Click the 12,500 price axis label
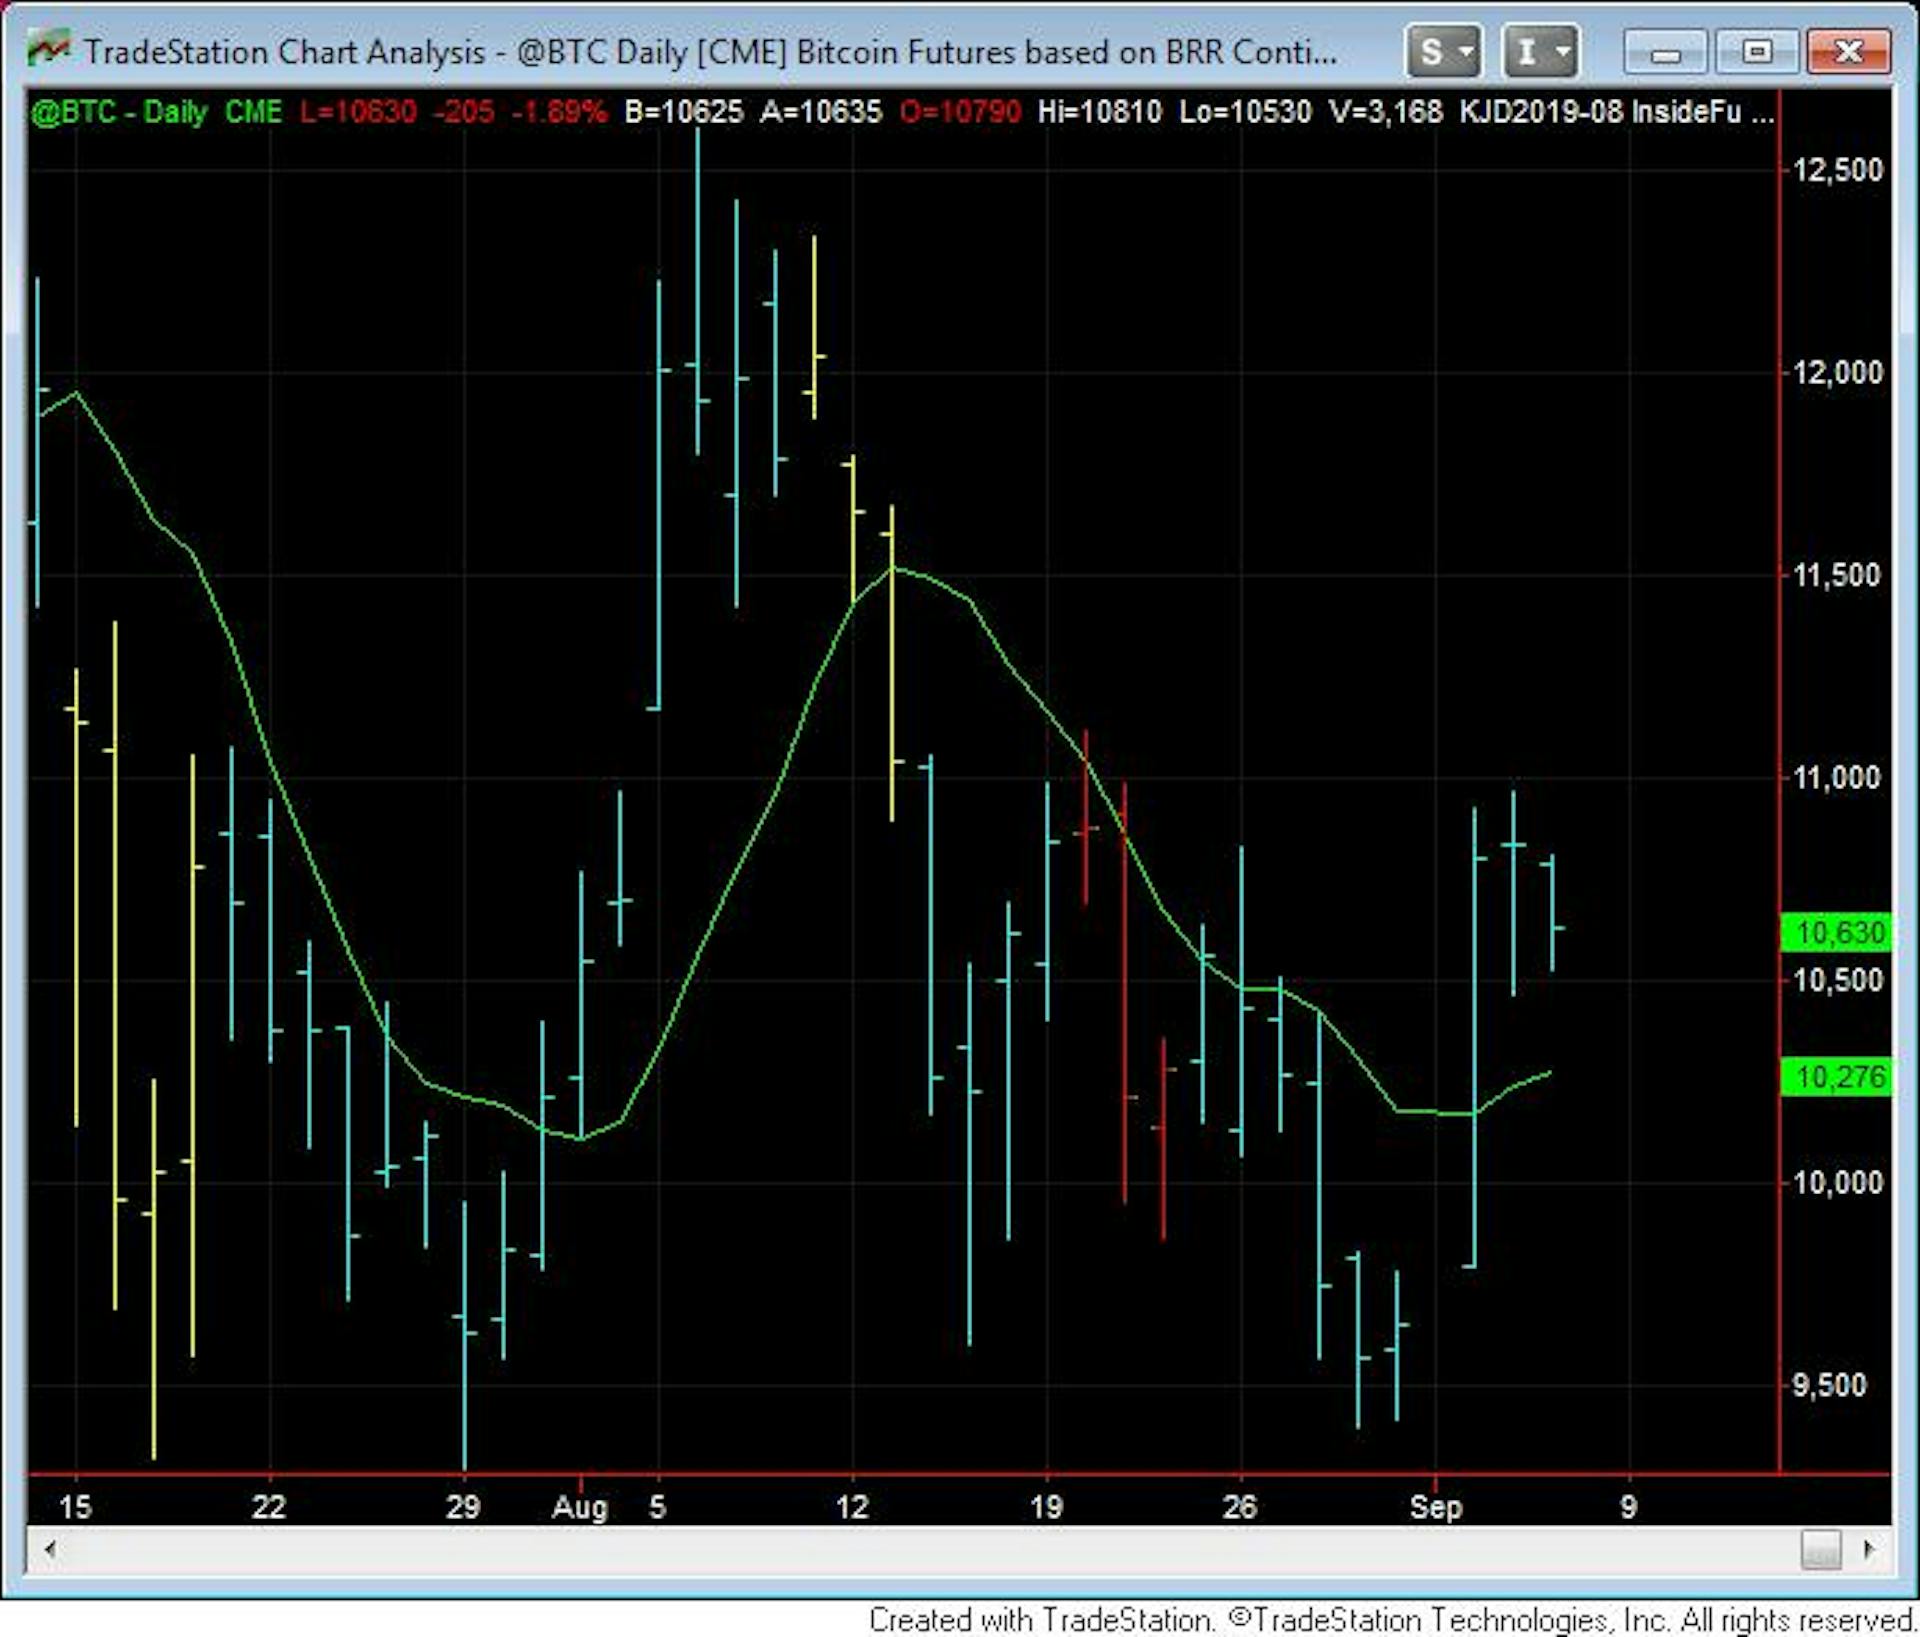The height and width of the screenshot is (1637, 1920). click(x=1838, y=170)
